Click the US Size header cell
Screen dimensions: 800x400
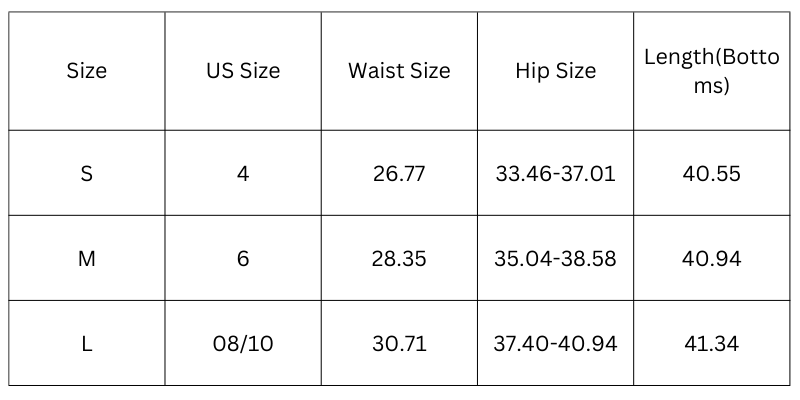[243, 71]
